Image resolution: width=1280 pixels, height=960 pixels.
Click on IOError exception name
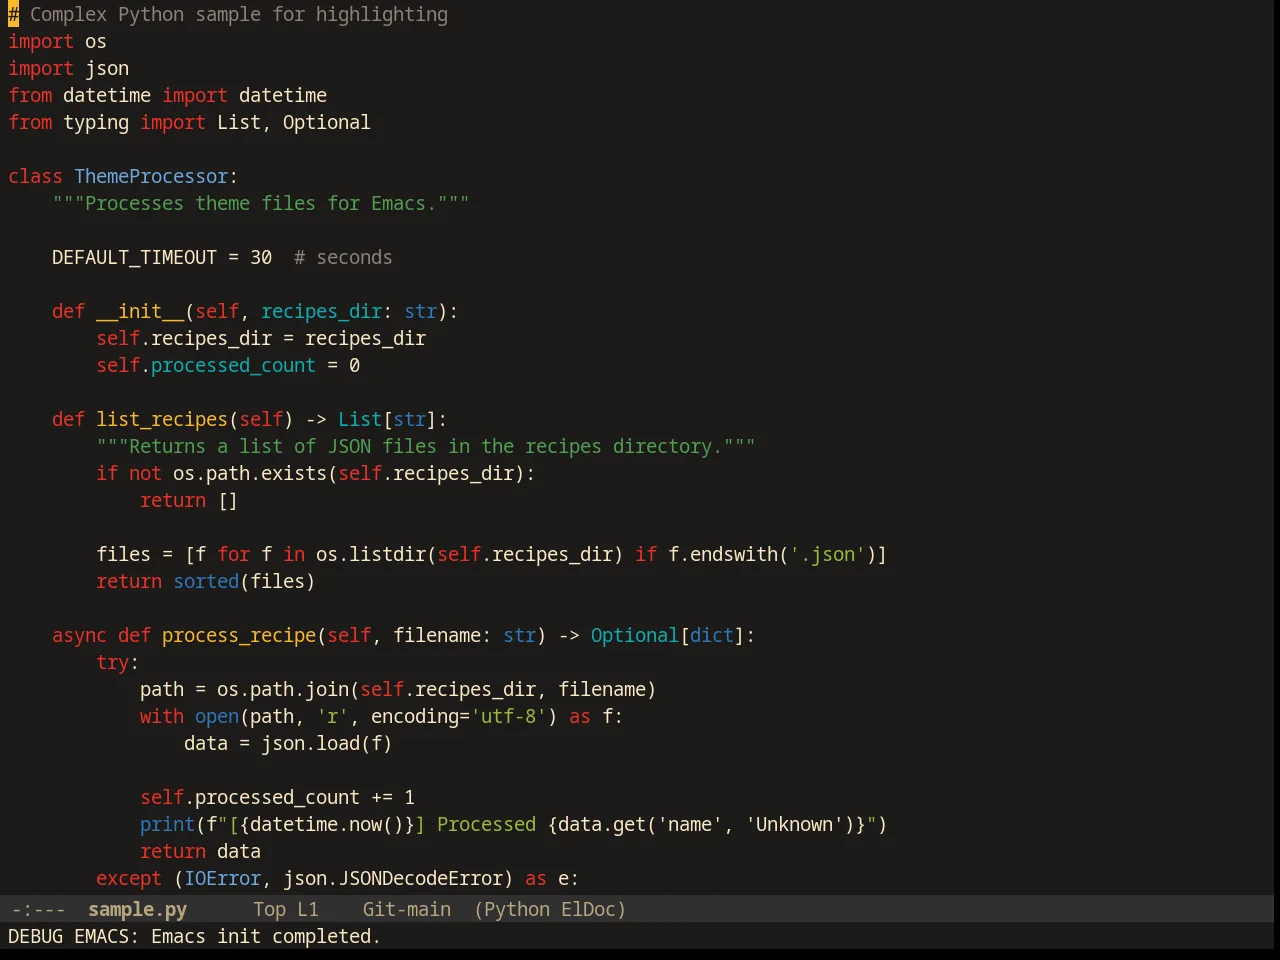pyautogui.click(x=222, y=878)
